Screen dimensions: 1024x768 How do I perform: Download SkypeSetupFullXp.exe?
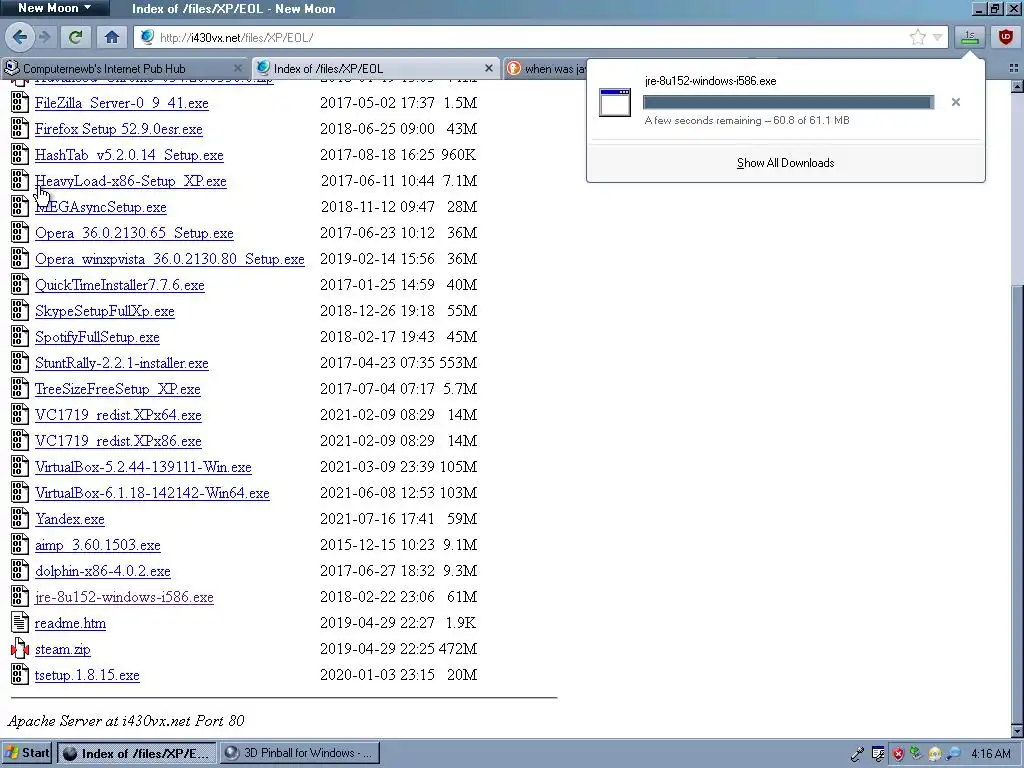point(104,312)
